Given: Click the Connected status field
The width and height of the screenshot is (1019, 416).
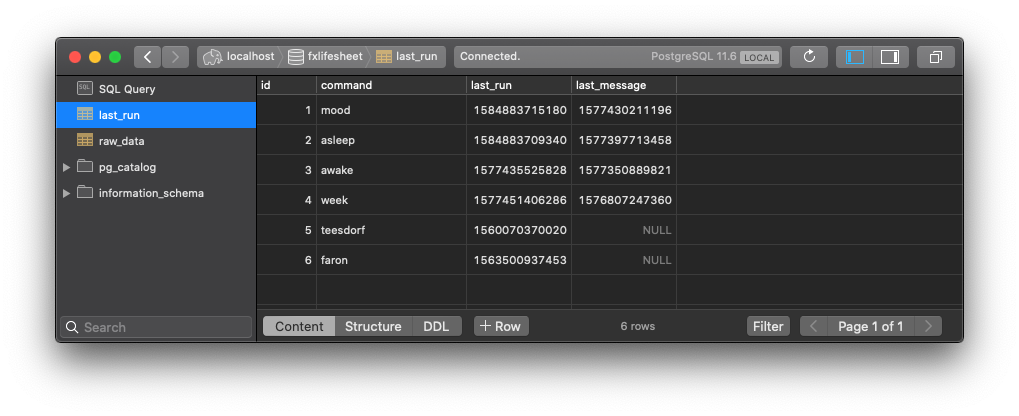Looking at the screenshot, I should pyautogui.click(x=617, y=57).
